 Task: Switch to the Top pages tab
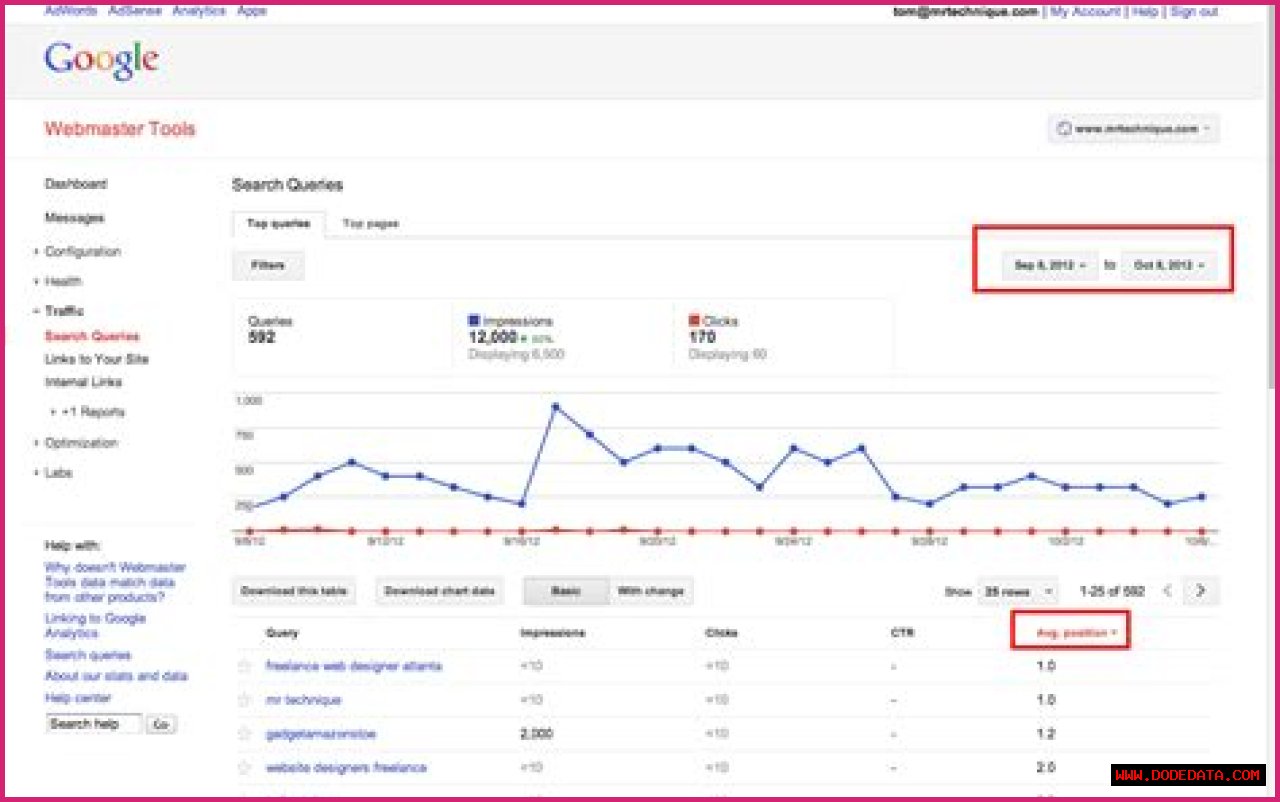(x=370, y=224)
